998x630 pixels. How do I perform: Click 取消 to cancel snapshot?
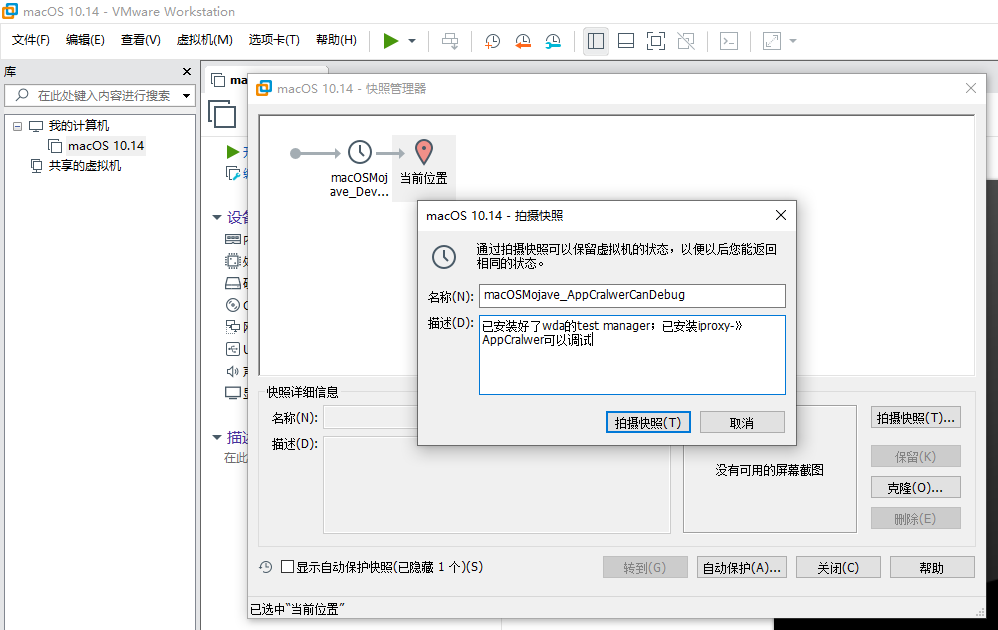point(742,423)
